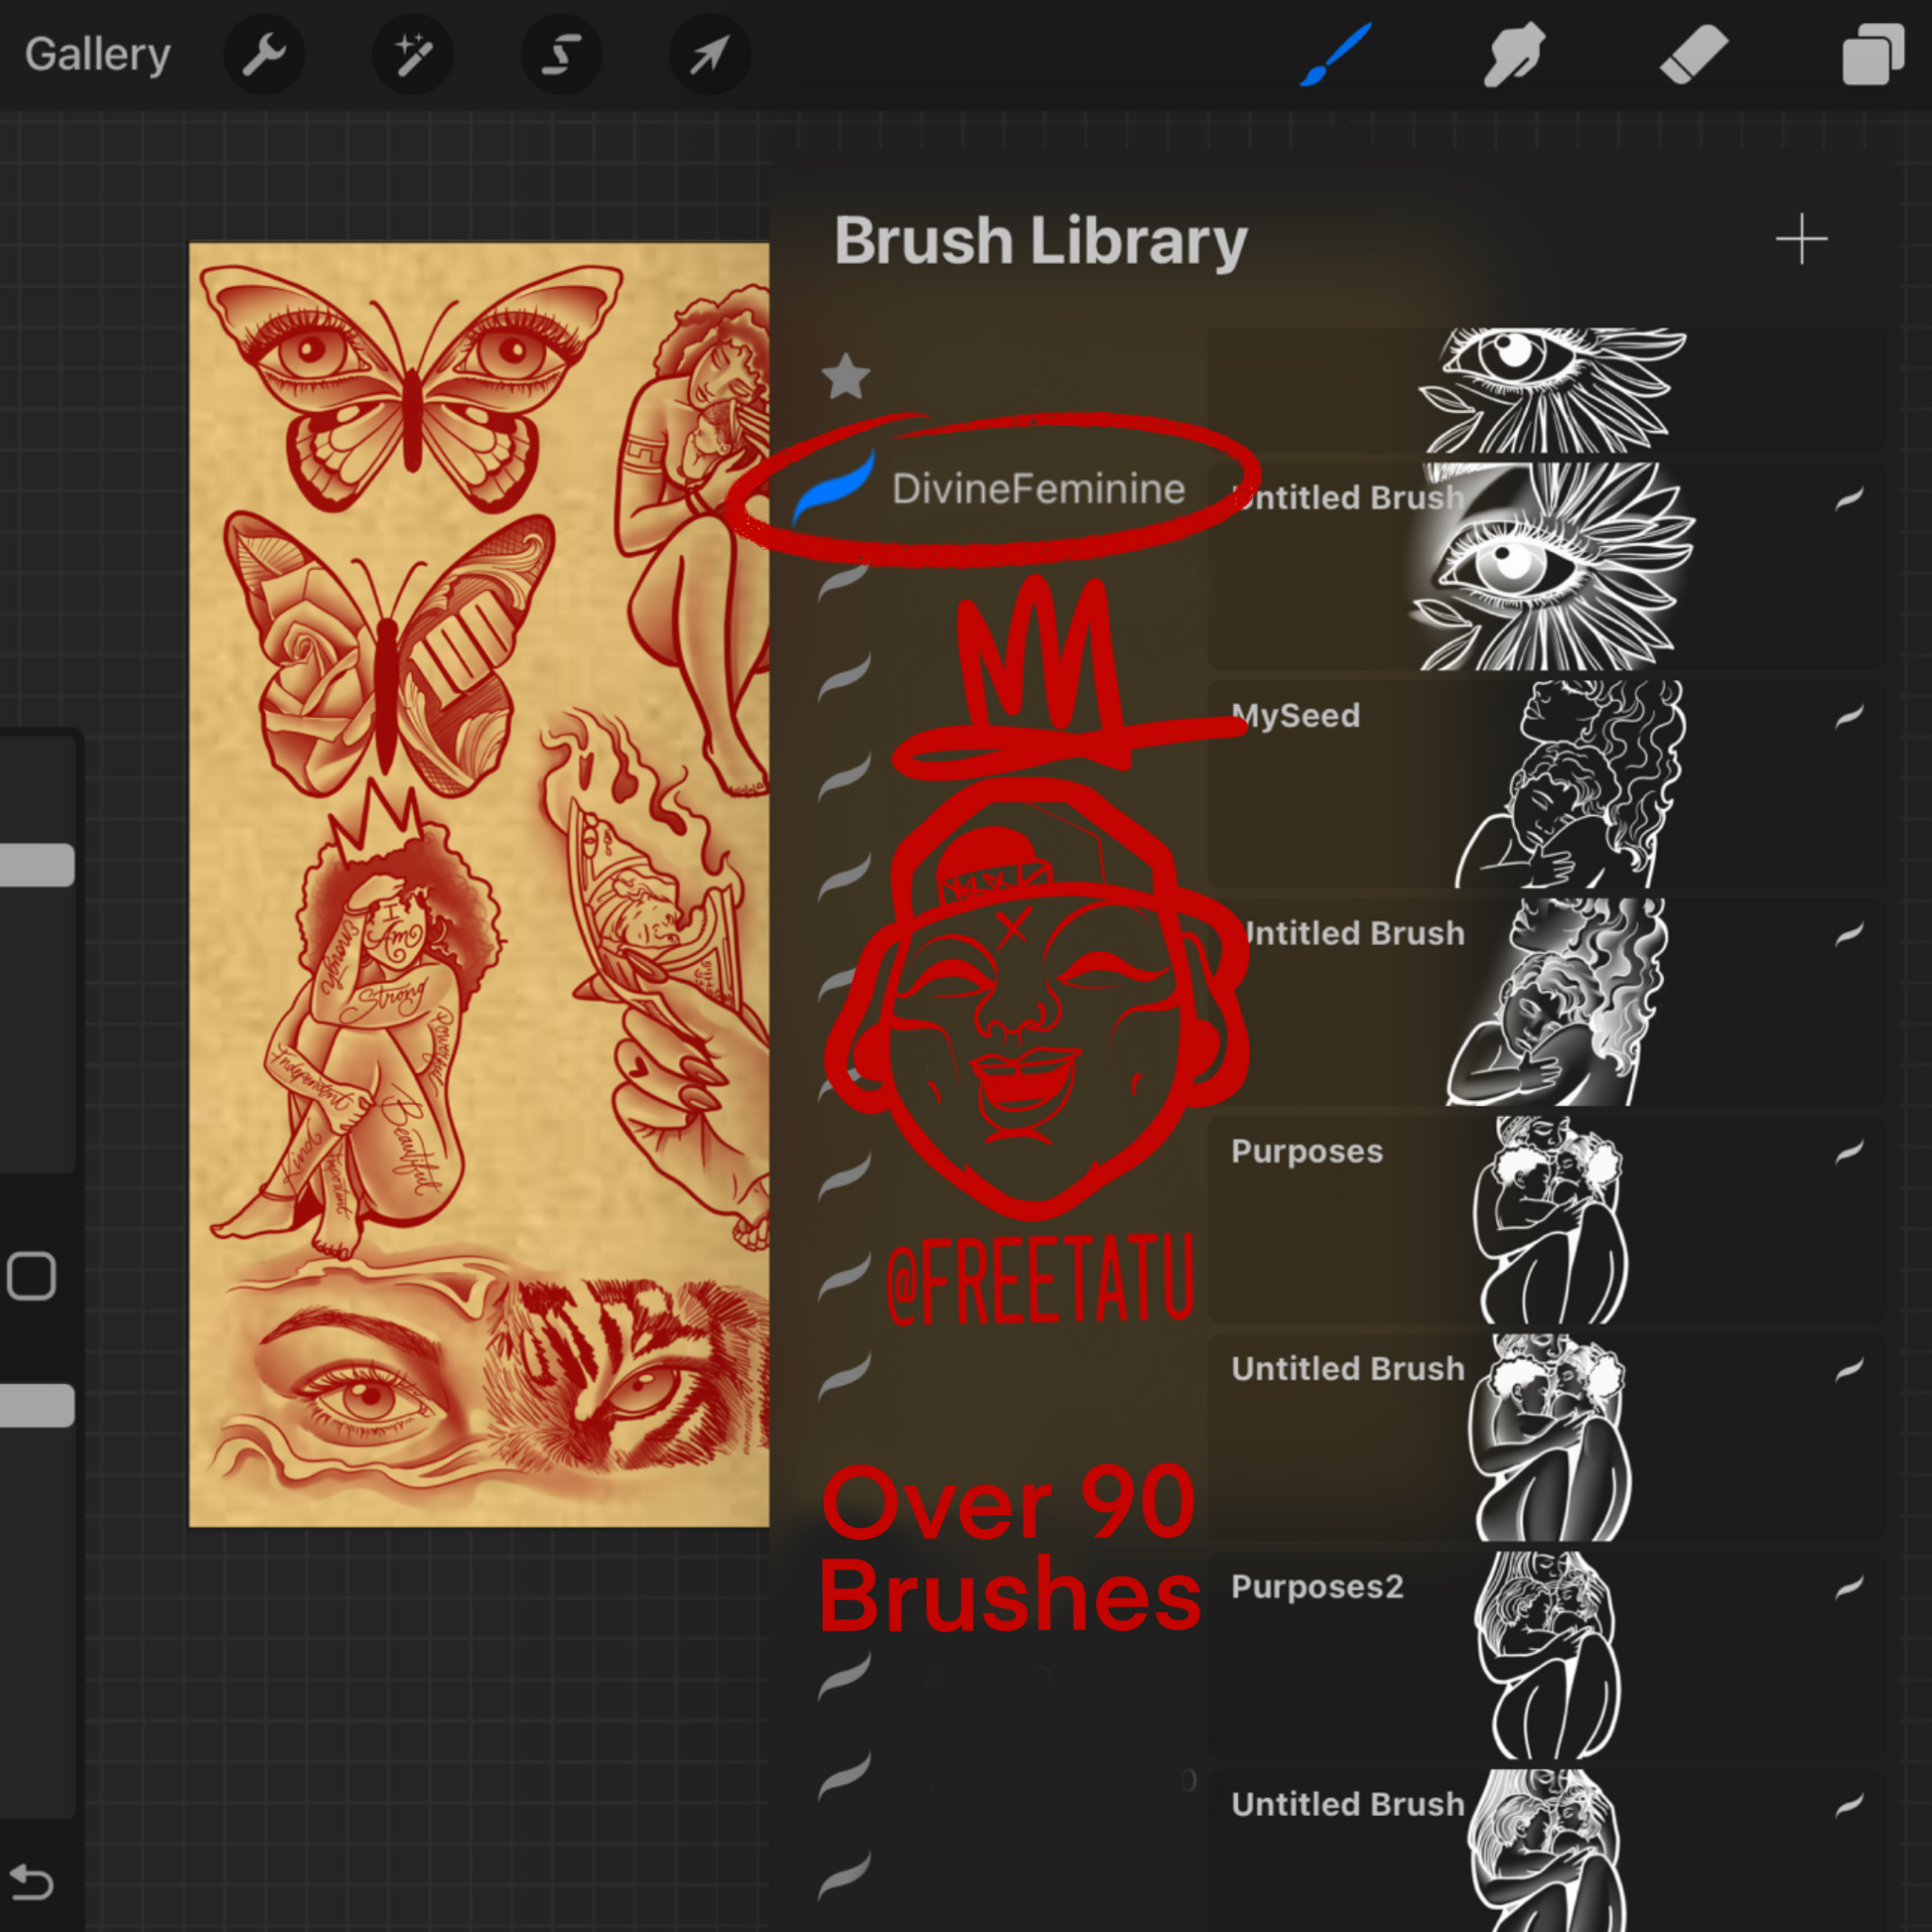This screenshot has height=1932, width=1932.
Task: Return to Gallery
Action: click(x=97, y=55)
